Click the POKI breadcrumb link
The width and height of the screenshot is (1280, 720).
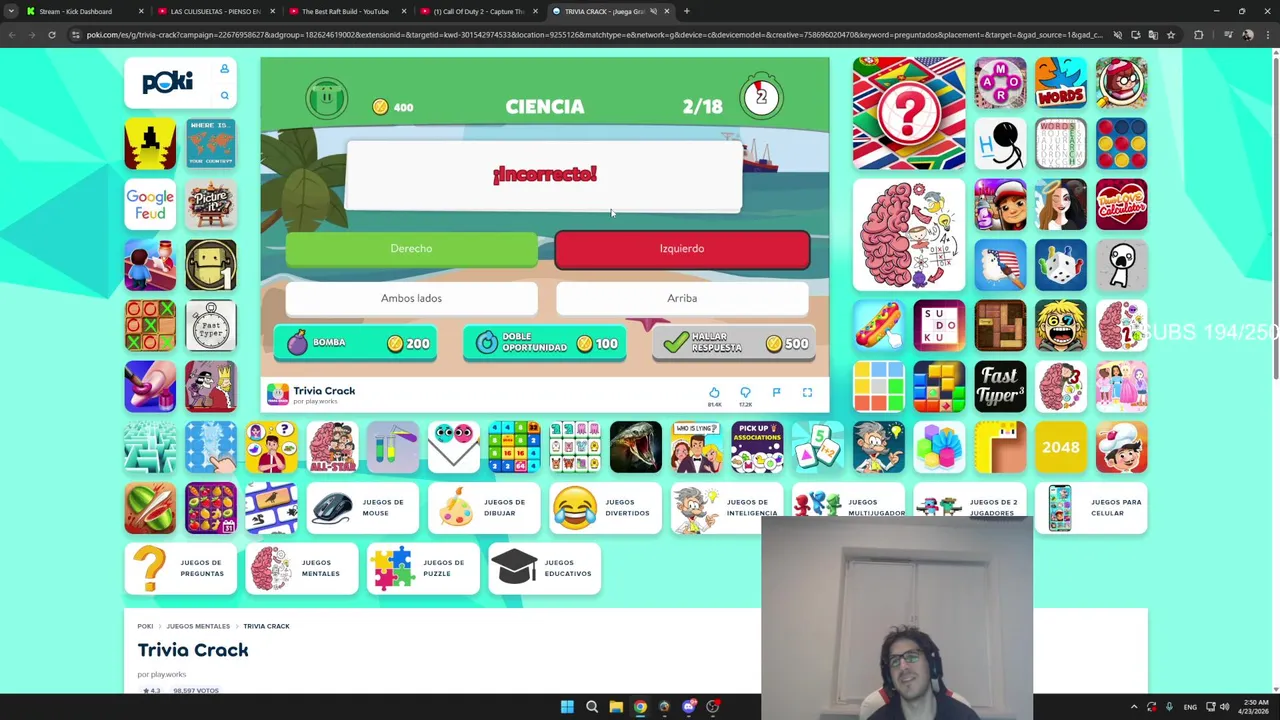tap(145, 626)
